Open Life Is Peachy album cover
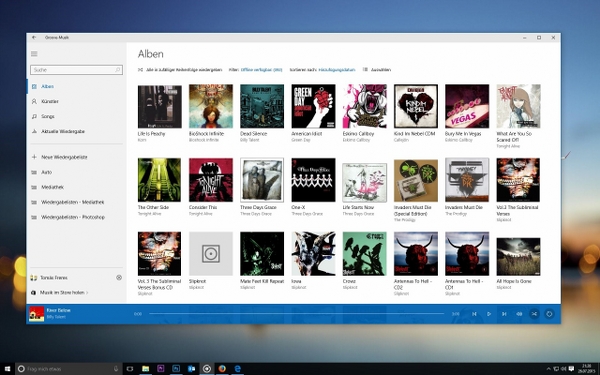Viewport: 600px width, 375px height. (160, 106)
